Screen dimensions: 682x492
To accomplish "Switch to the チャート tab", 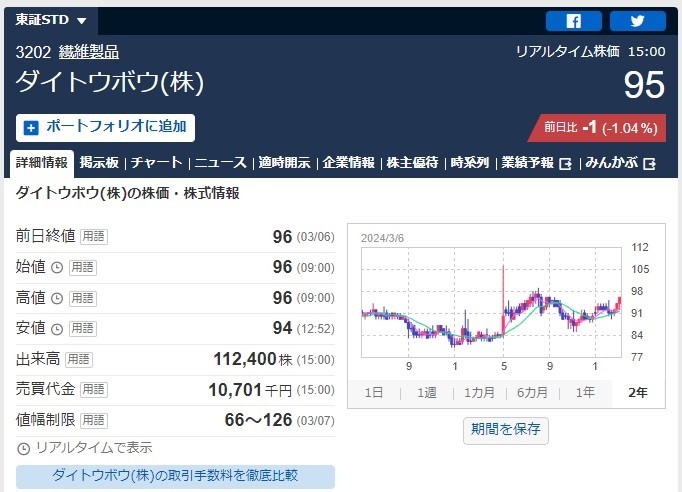I will pyautogui.click(x=157, y=163).
